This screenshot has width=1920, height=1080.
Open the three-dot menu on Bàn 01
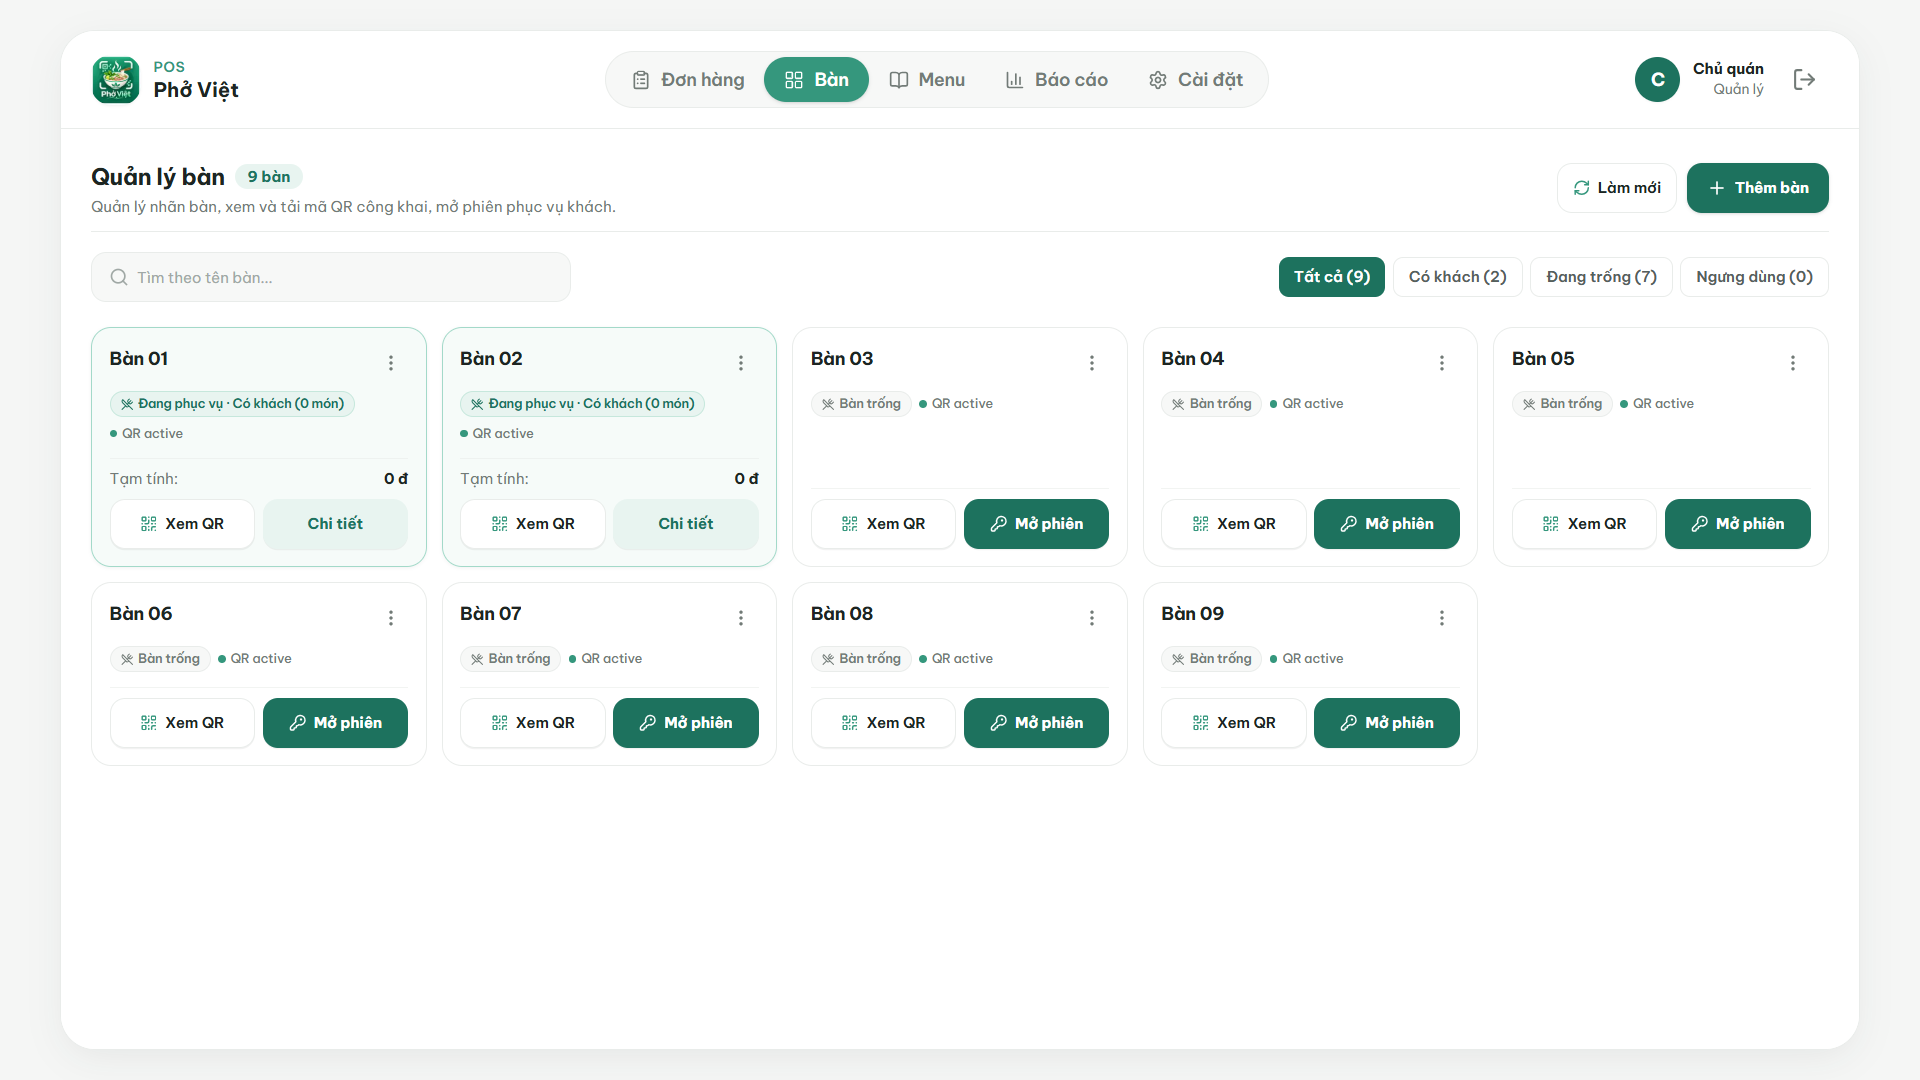tap(391, 363)
